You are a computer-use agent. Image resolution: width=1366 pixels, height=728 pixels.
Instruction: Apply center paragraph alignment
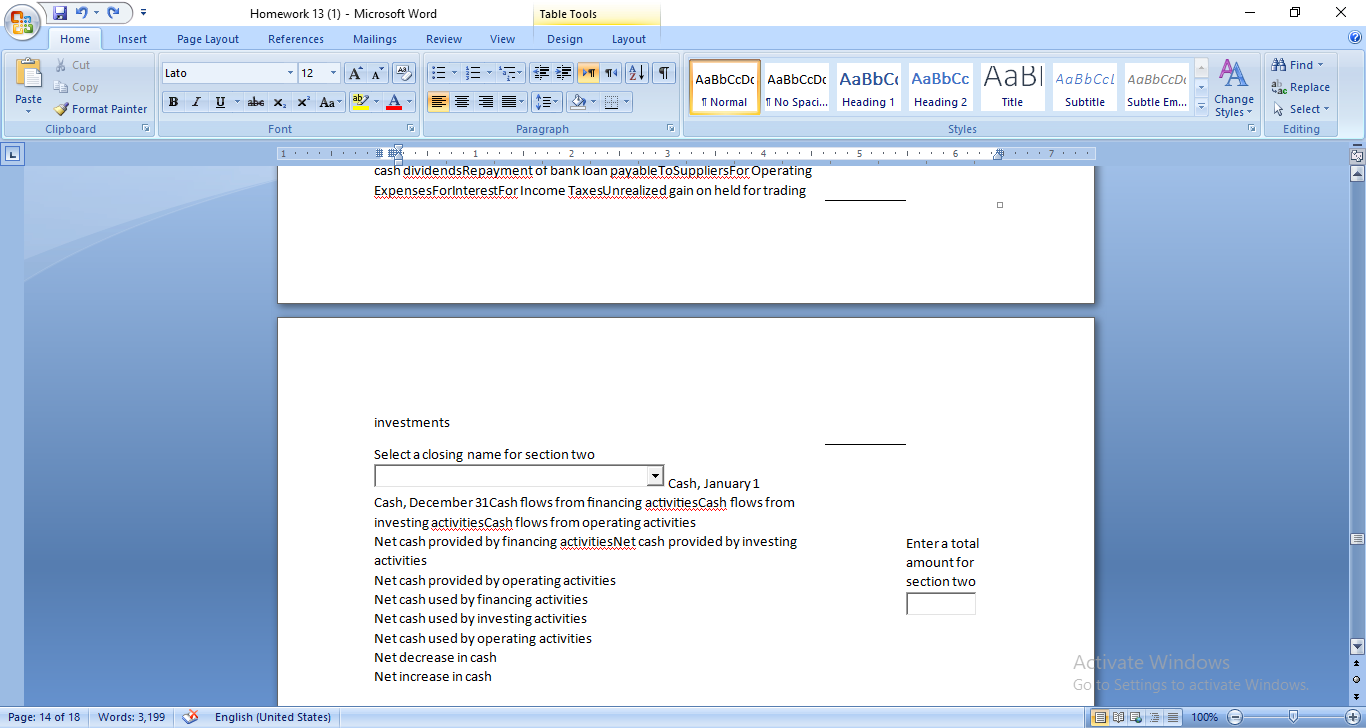click(461, 101)
